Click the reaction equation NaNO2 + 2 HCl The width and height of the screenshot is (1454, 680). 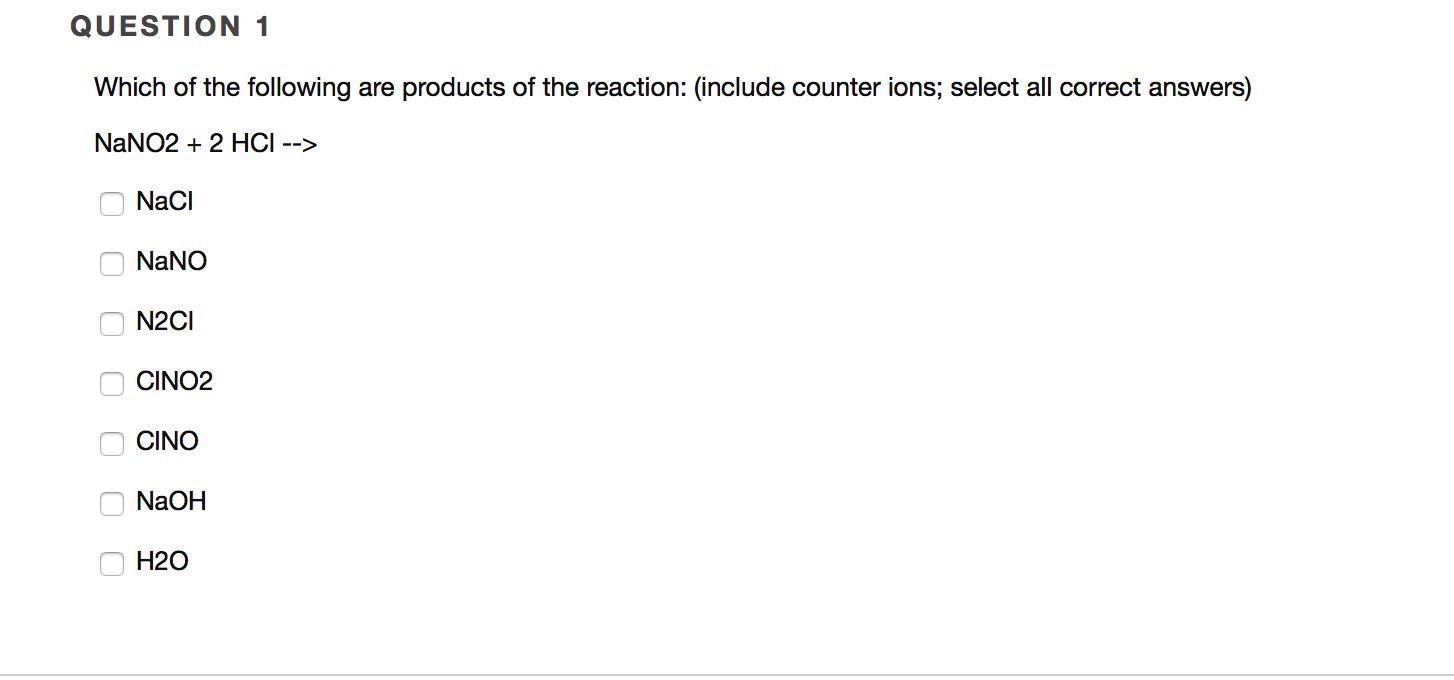205,142
